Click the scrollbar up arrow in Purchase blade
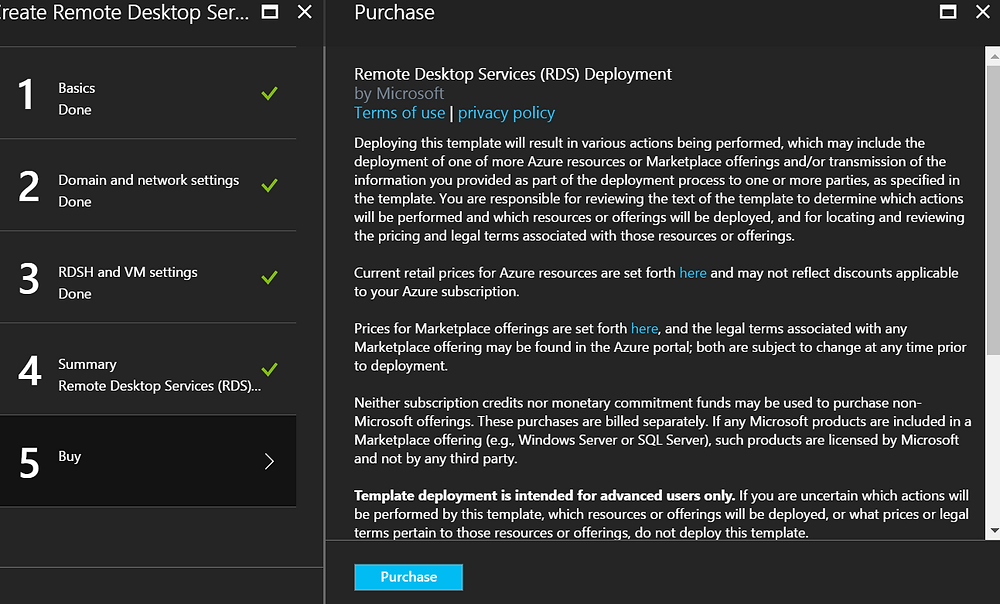 (993, 57)
